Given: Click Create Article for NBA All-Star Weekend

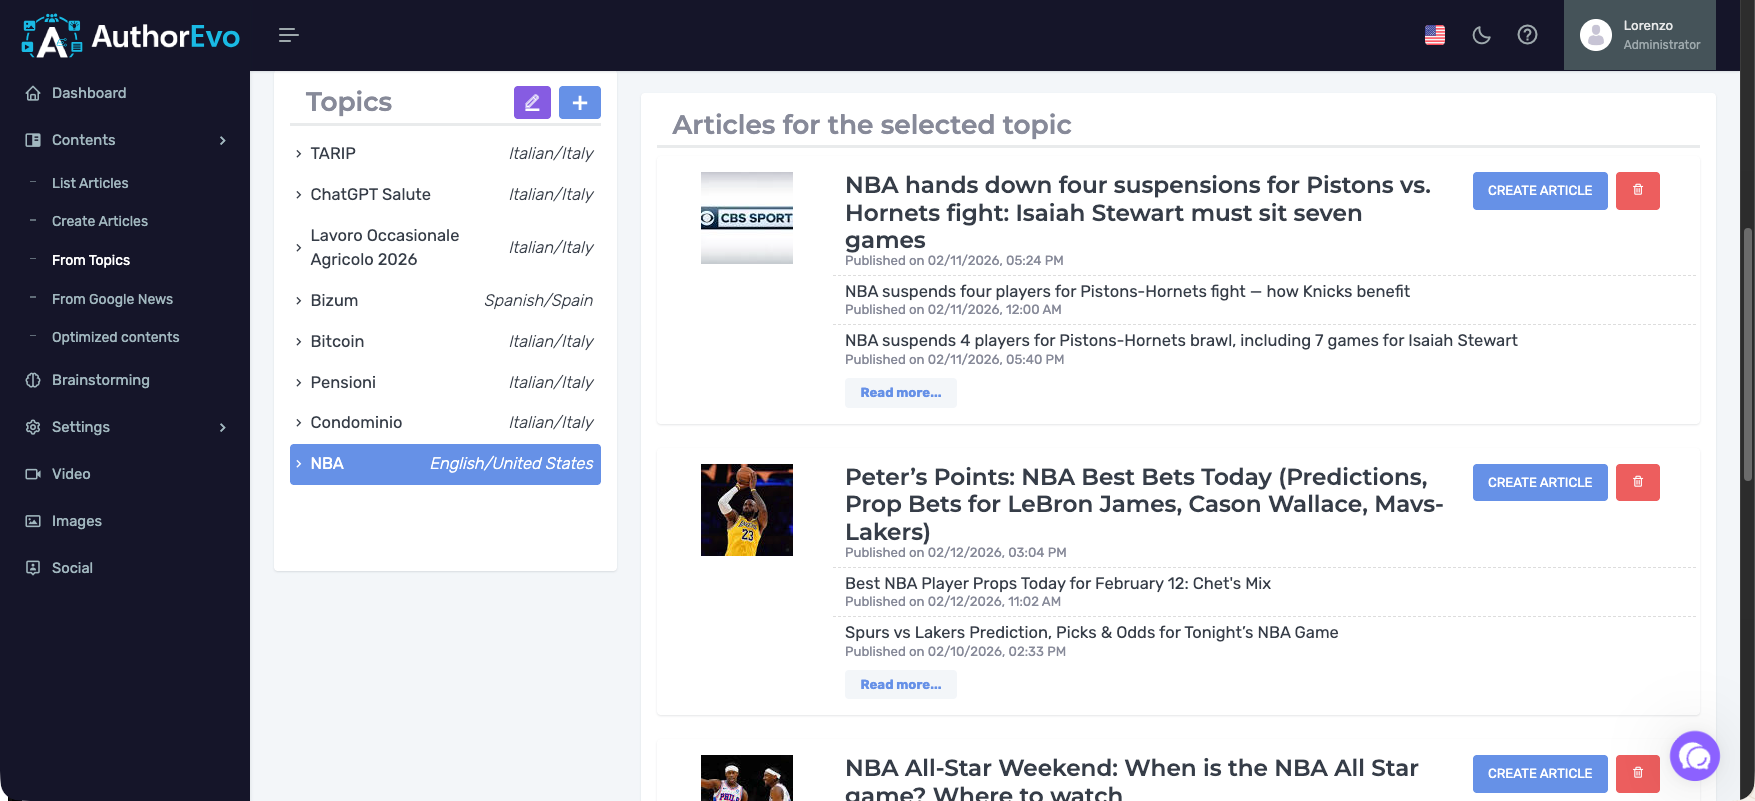Looking at the screenshot, I should [x=1540, y=774].
